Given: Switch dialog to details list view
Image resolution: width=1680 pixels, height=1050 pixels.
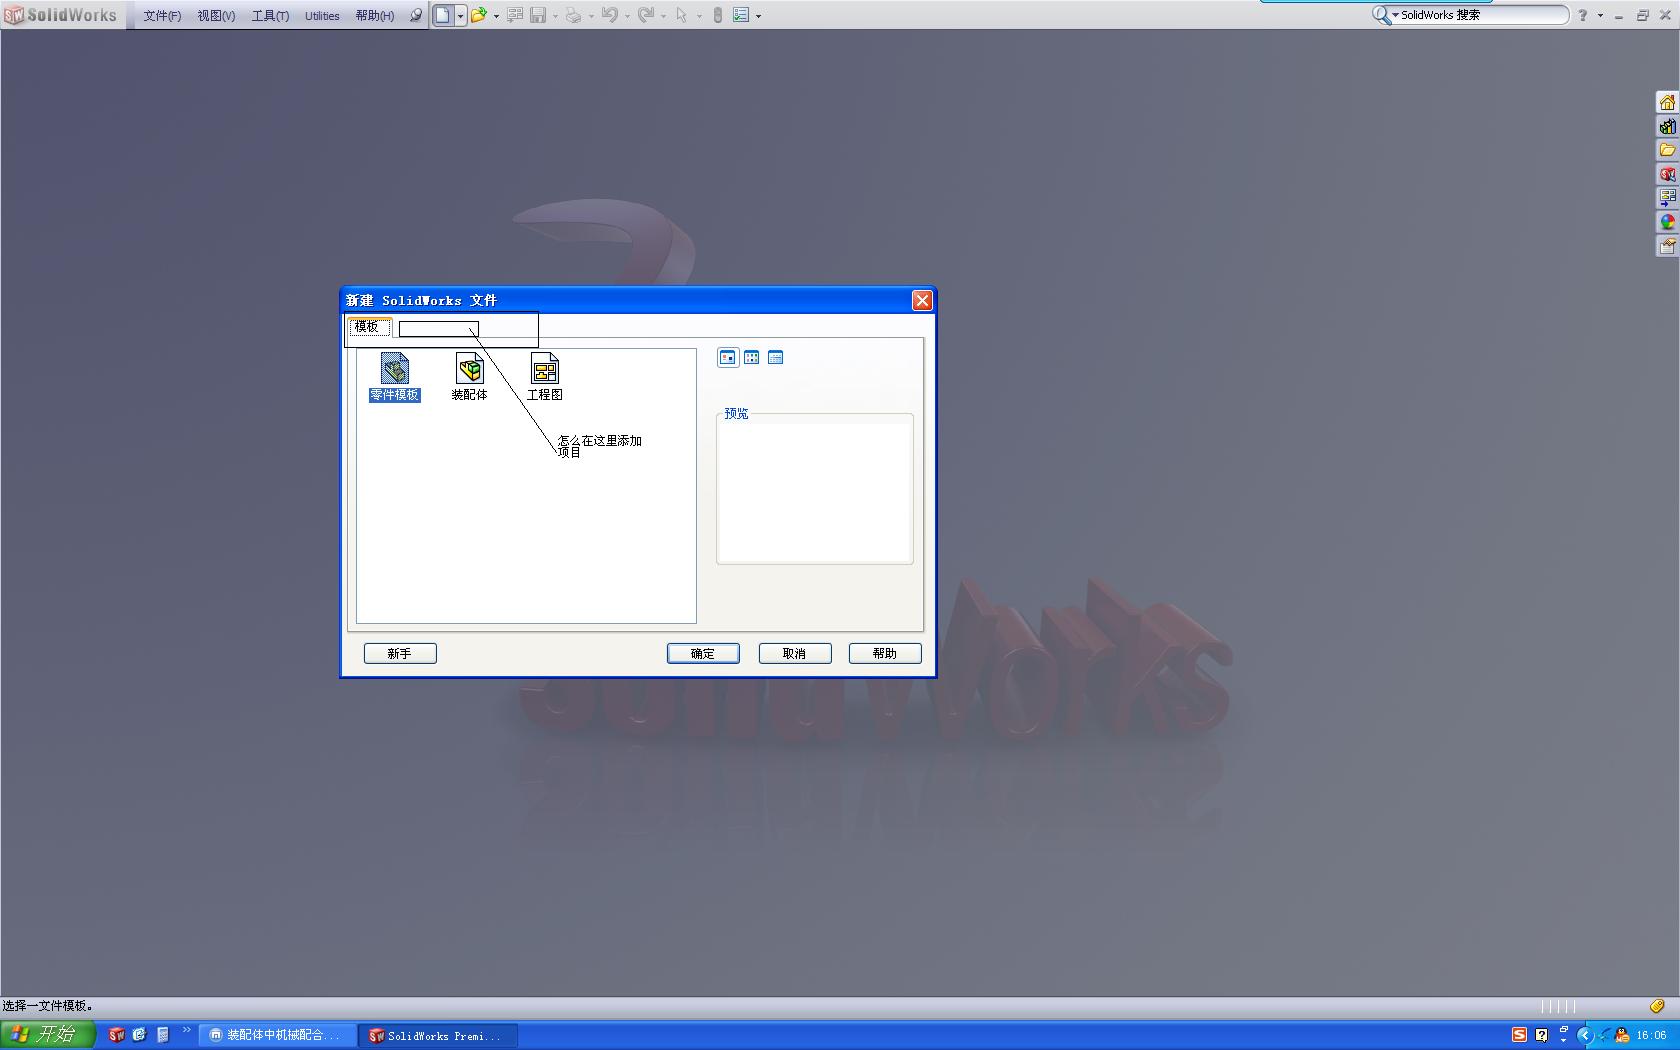Looking at the screenshot, I should click(x=776, y=357).
